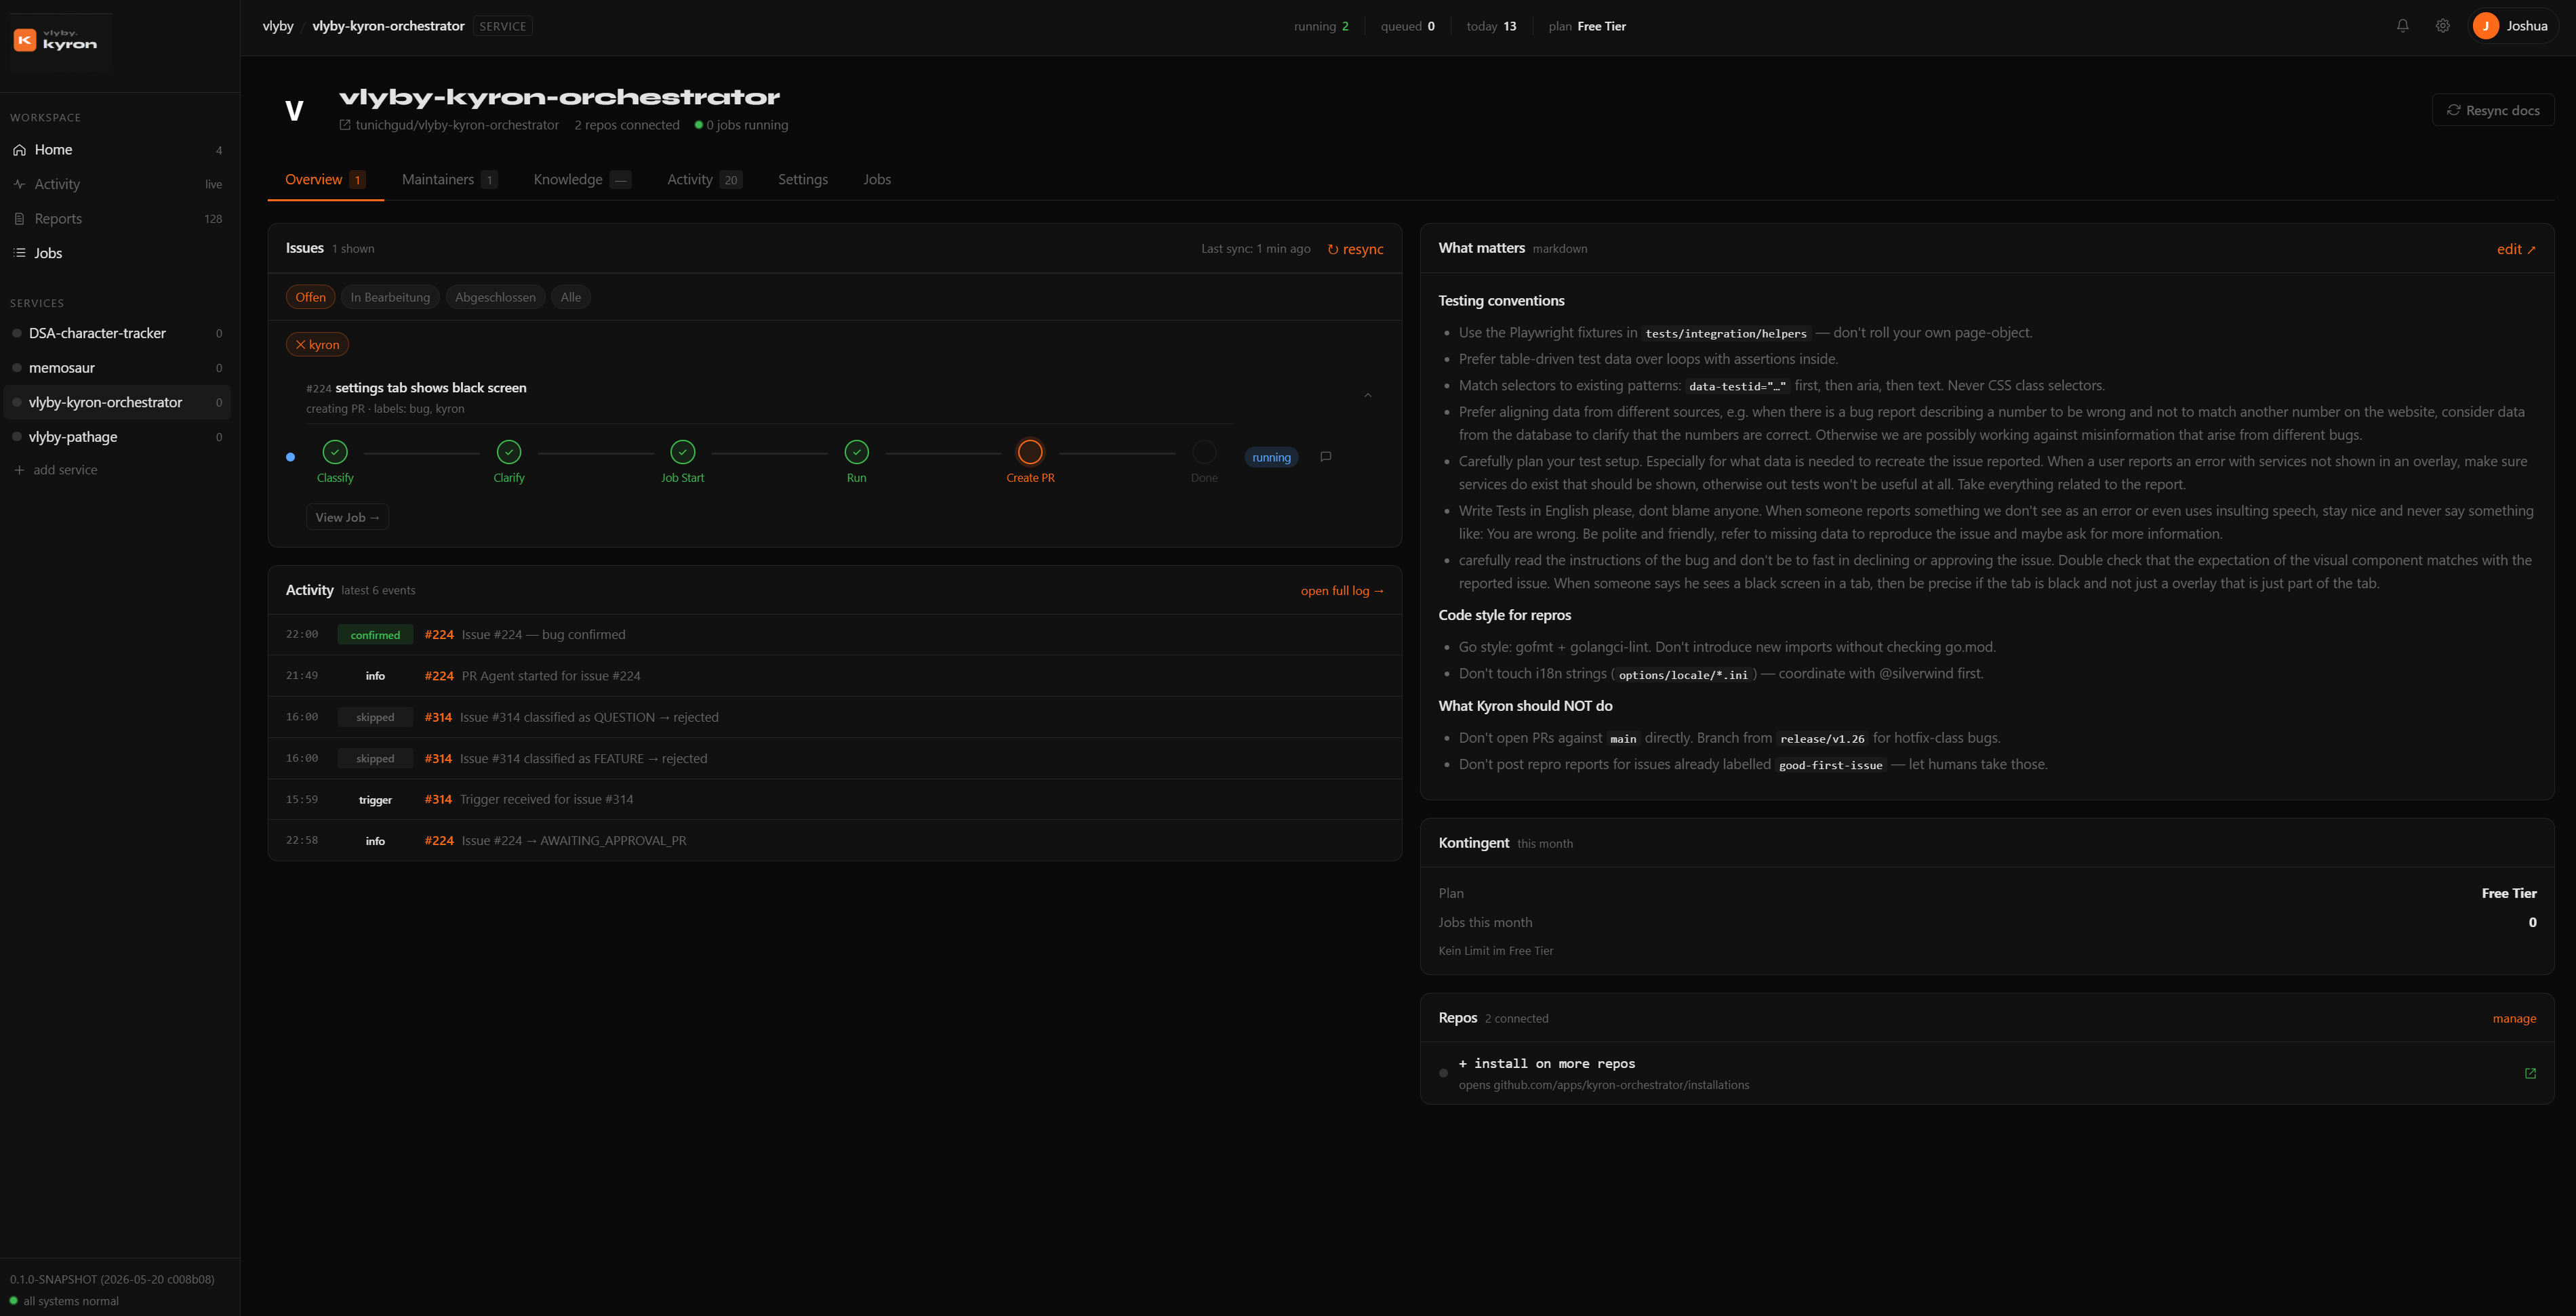Select the In Bearbeitung filter chip

(390, 297)
